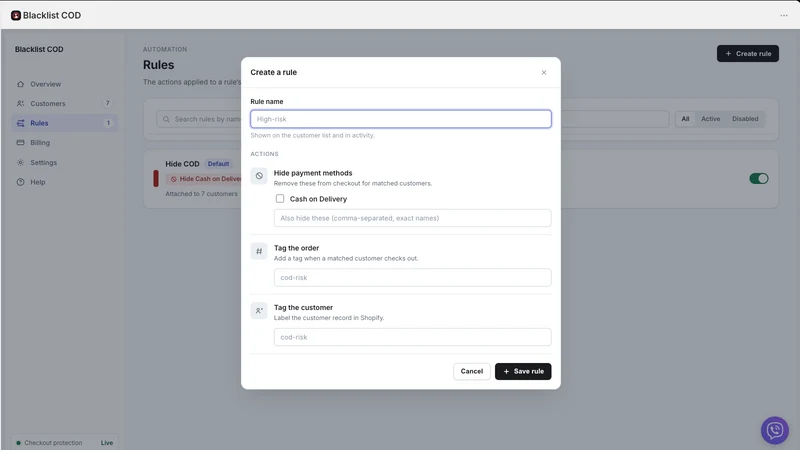Select the Disabled filter tab
The image size is (800, 450).
click(745, 119)
